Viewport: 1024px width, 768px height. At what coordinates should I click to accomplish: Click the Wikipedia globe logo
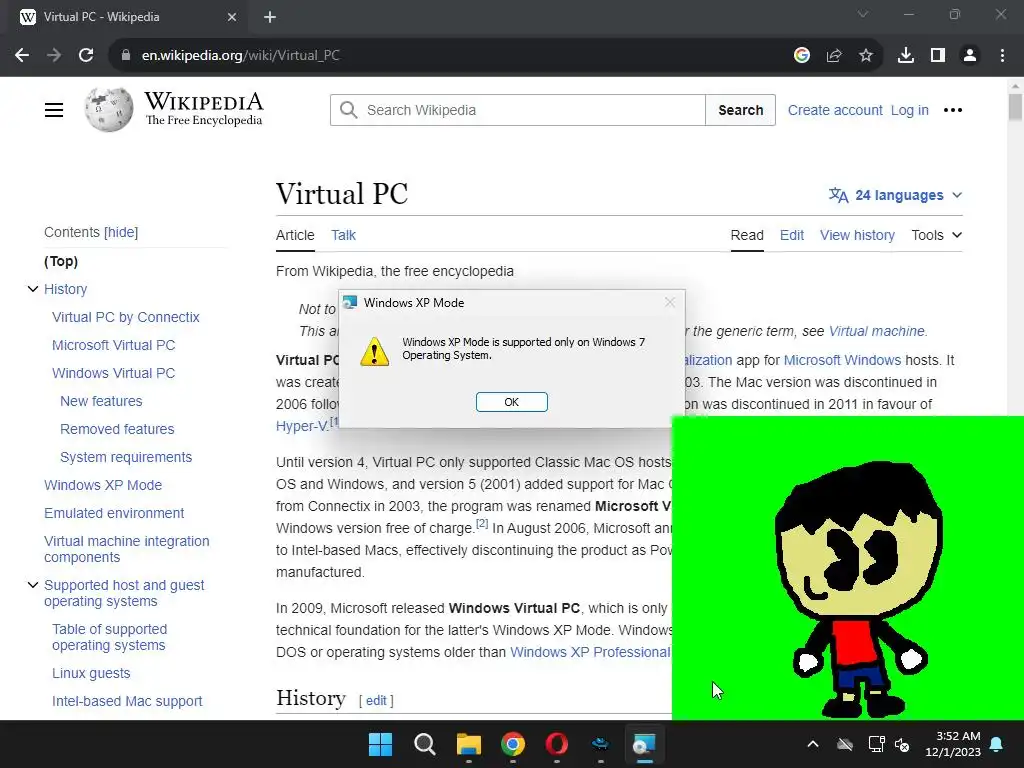point(109,109)
